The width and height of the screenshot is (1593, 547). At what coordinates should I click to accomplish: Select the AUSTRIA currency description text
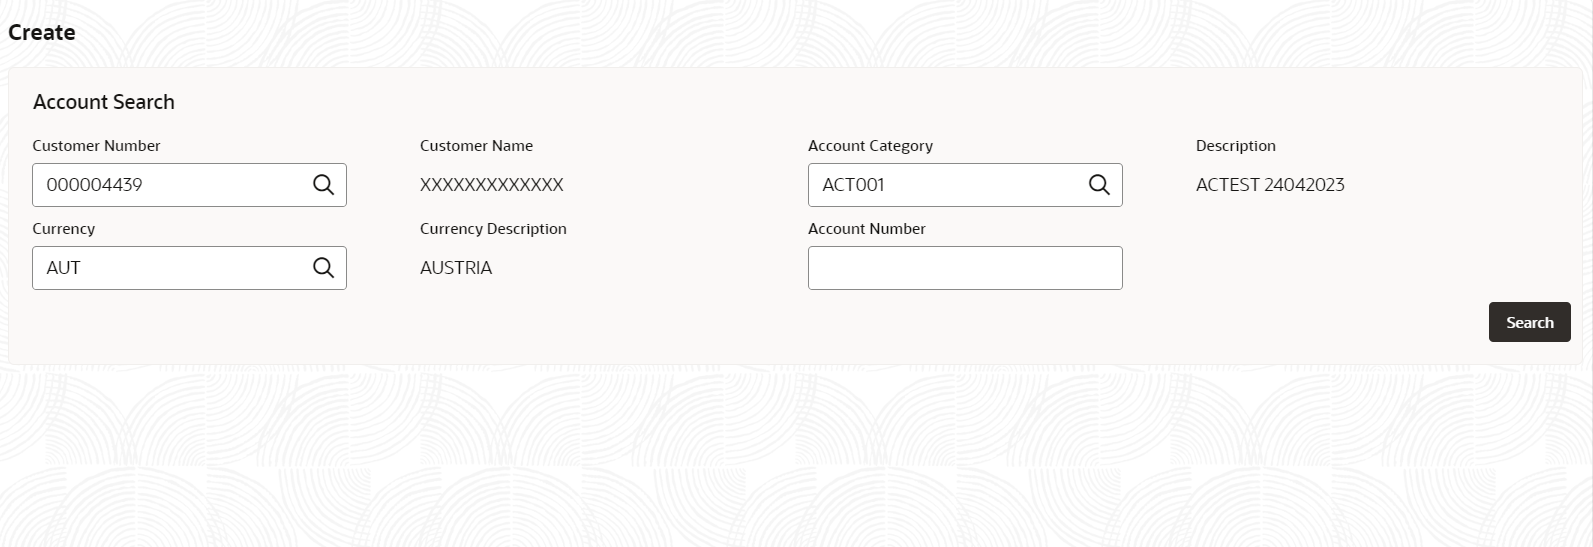pos(456,268)
